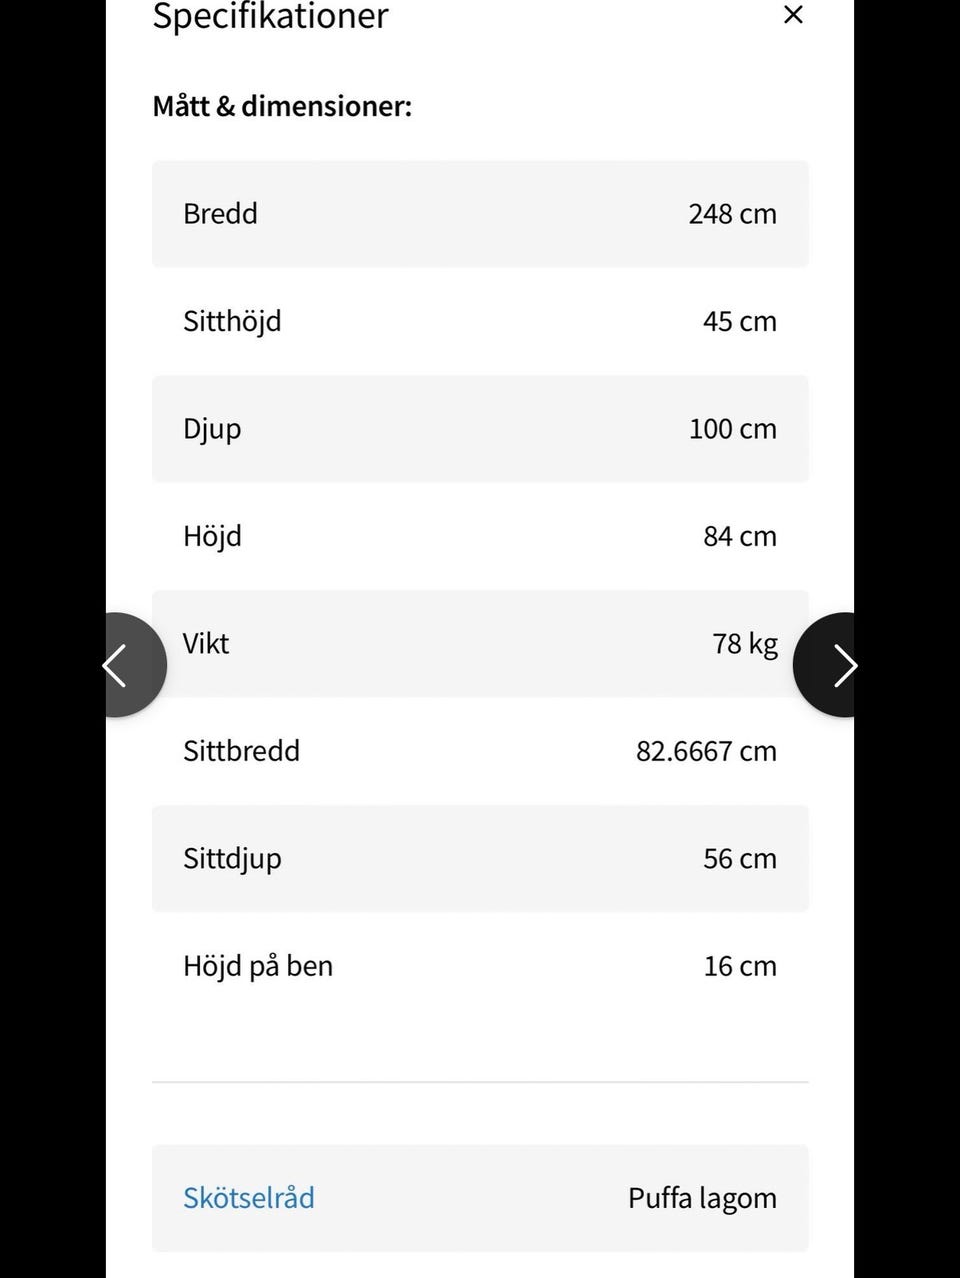The width and height of the screenshot is (960, 1278).
Task: Select the Höjd på ben label
Action: click(258, 967)
